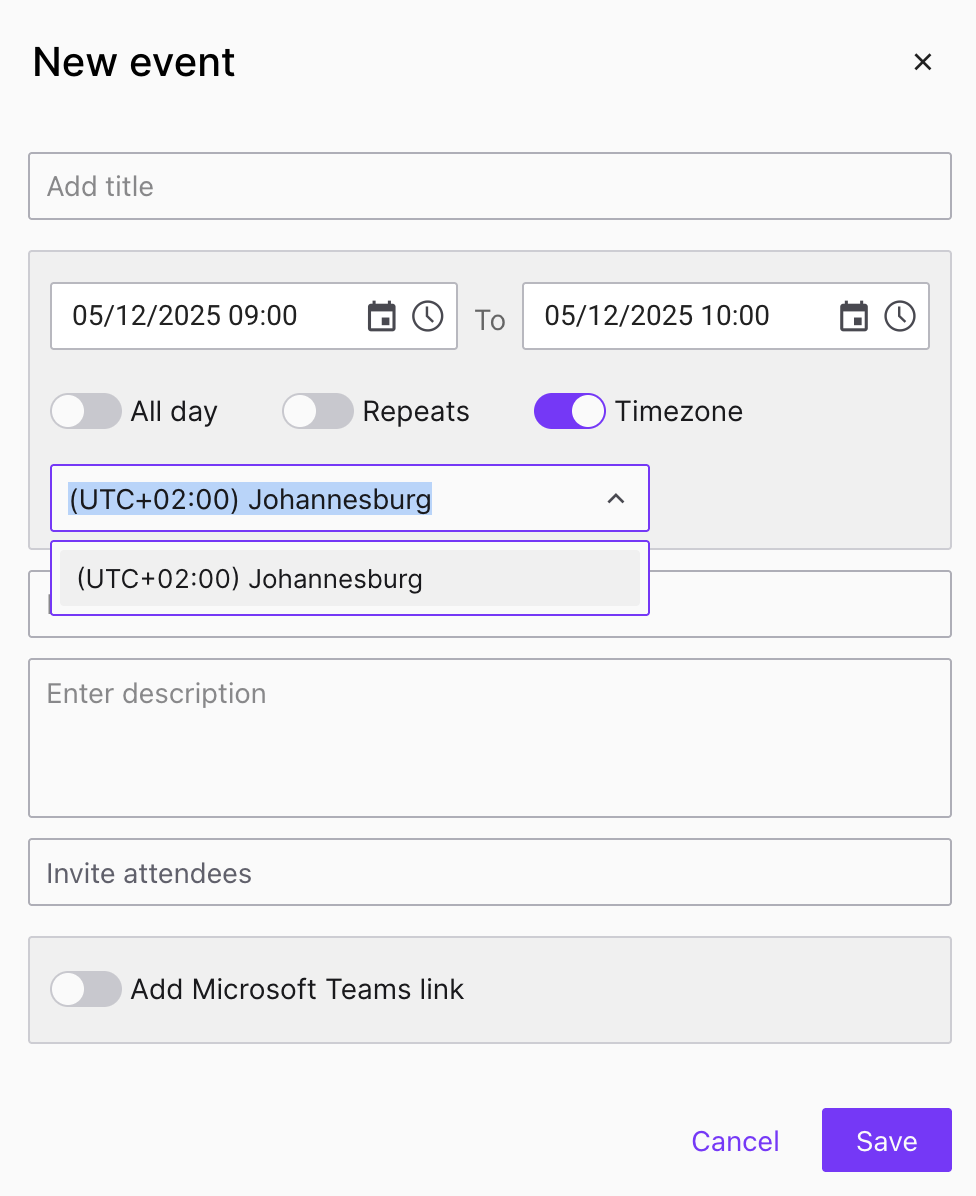This screenshot has width=976, height=1196.
Task: Open the end date calendar picker
Action: pos(854,316)
